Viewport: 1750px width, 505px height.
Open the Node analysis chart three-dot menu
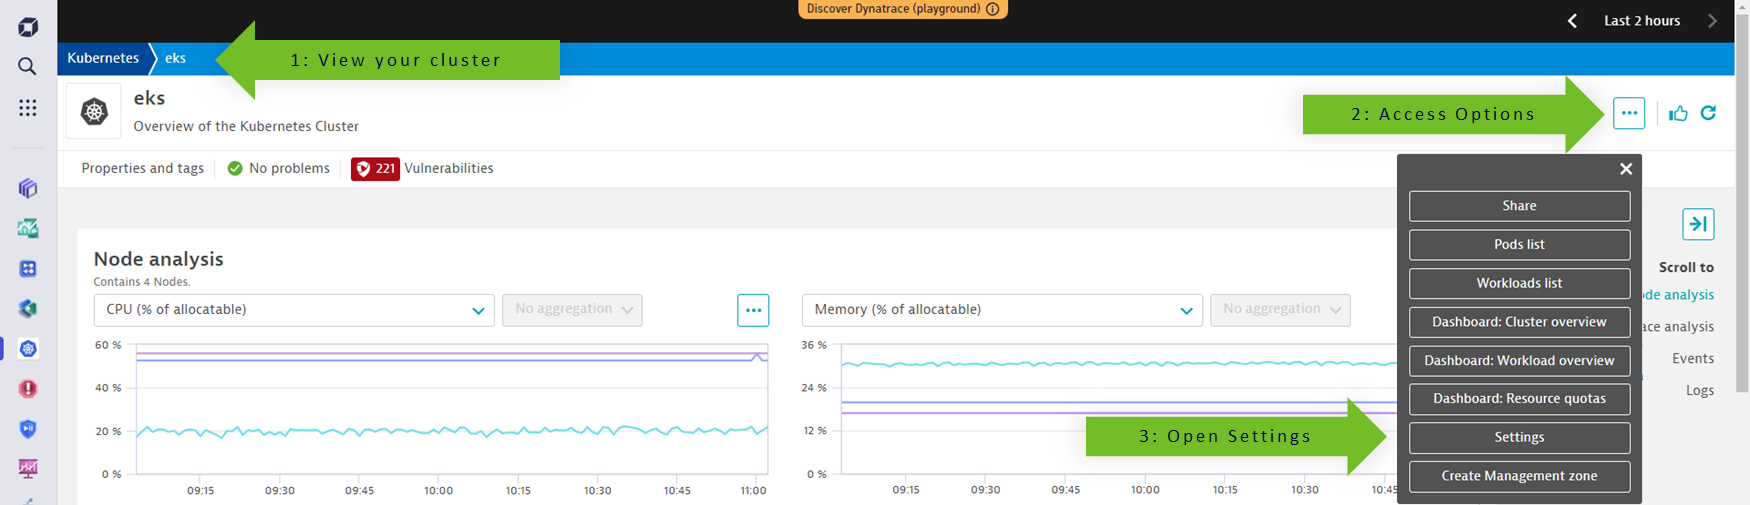coord(753,310)
